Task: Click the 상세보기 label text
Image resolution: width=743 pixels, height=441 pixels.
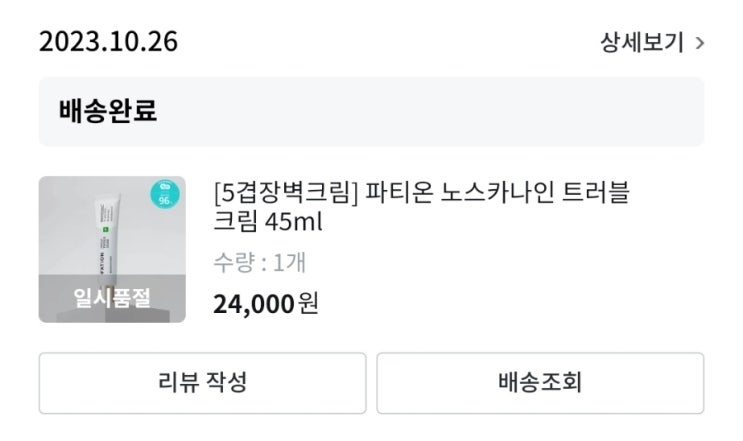Action: [642, 43]
